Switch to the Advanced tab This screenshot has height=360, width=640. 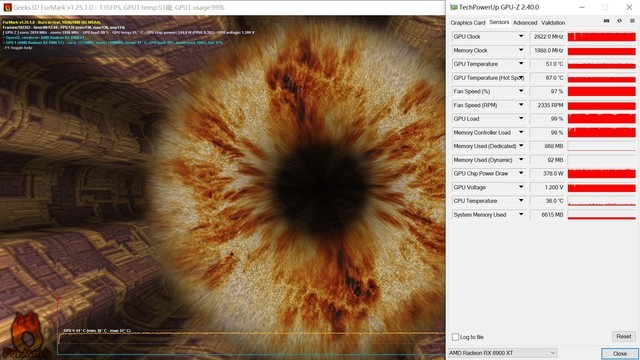pos(525,23)
